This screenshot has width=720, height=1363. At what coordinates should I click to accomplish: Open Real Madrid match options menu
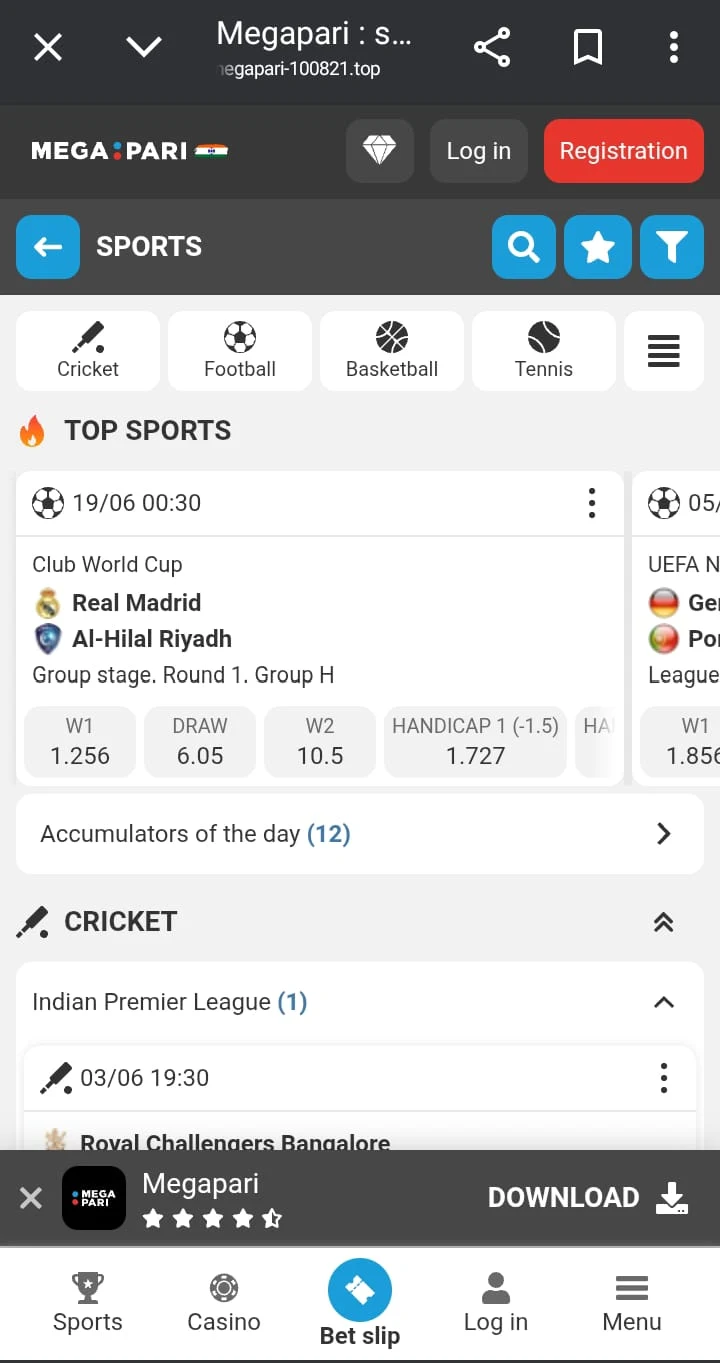pyautogui.click(x=592, y=503)
